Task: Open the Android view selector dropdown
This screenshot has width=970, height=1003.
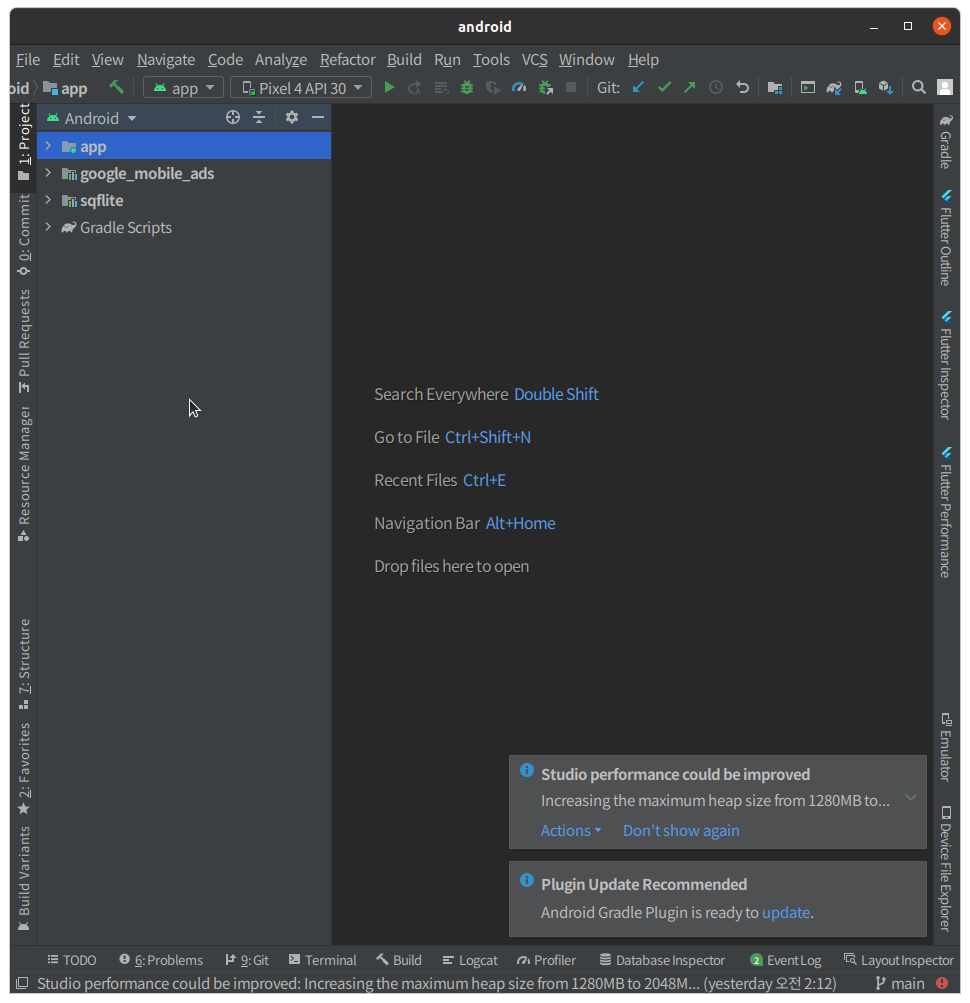Action: [x=91, y=118]
